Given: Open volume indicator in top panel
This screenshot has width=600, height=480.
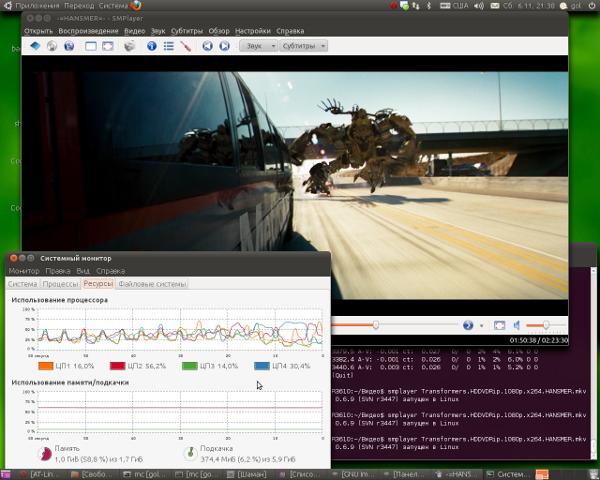Looking at the screenshot, I should (479, 6).
